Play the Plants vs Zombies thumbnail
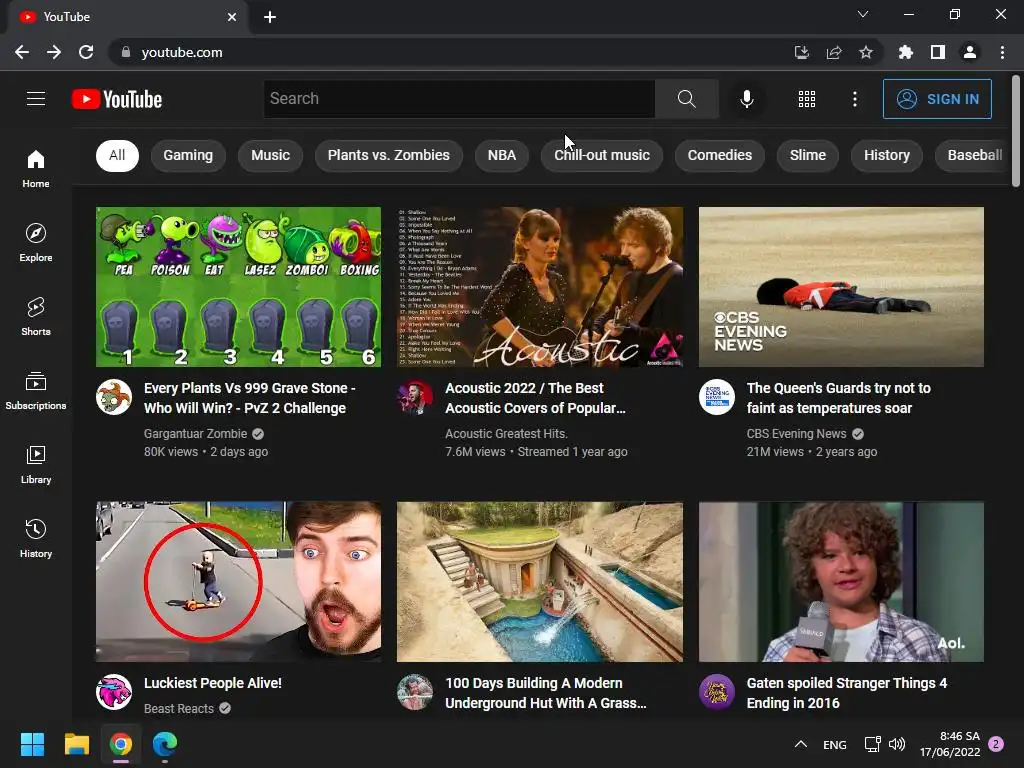The image size is (1024, 768). click(x=238, y=287)
